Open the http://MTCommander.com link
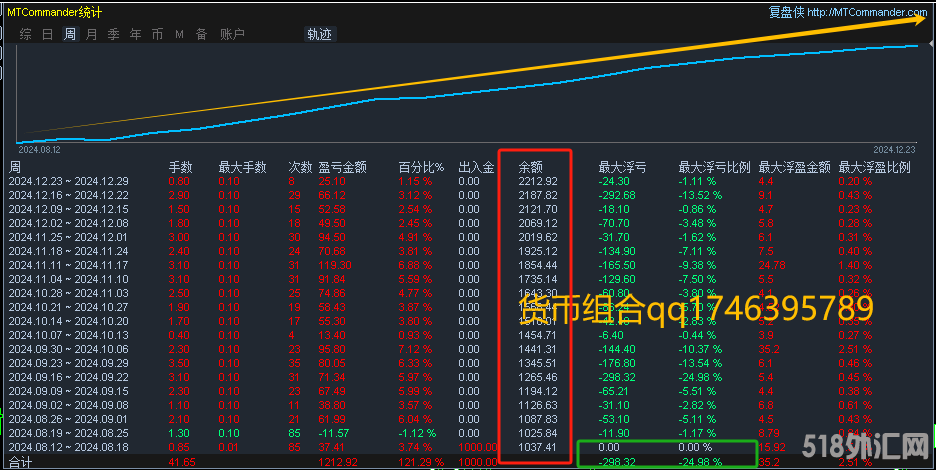This screenshot has height=470, width=936. click(866, 12)
